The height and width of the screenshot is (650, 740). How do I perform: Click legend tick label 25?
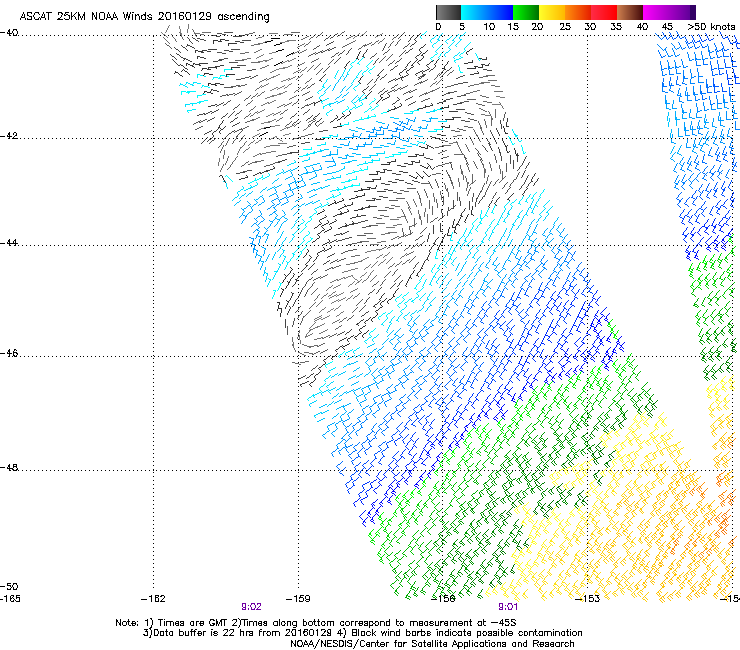565,27
